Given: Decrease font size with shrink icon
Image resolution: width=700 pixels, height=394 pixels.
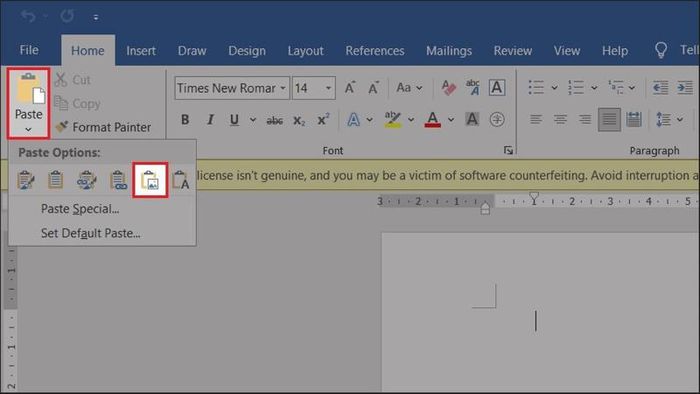Looking at the screenshot, I should [x=373, y=87].
